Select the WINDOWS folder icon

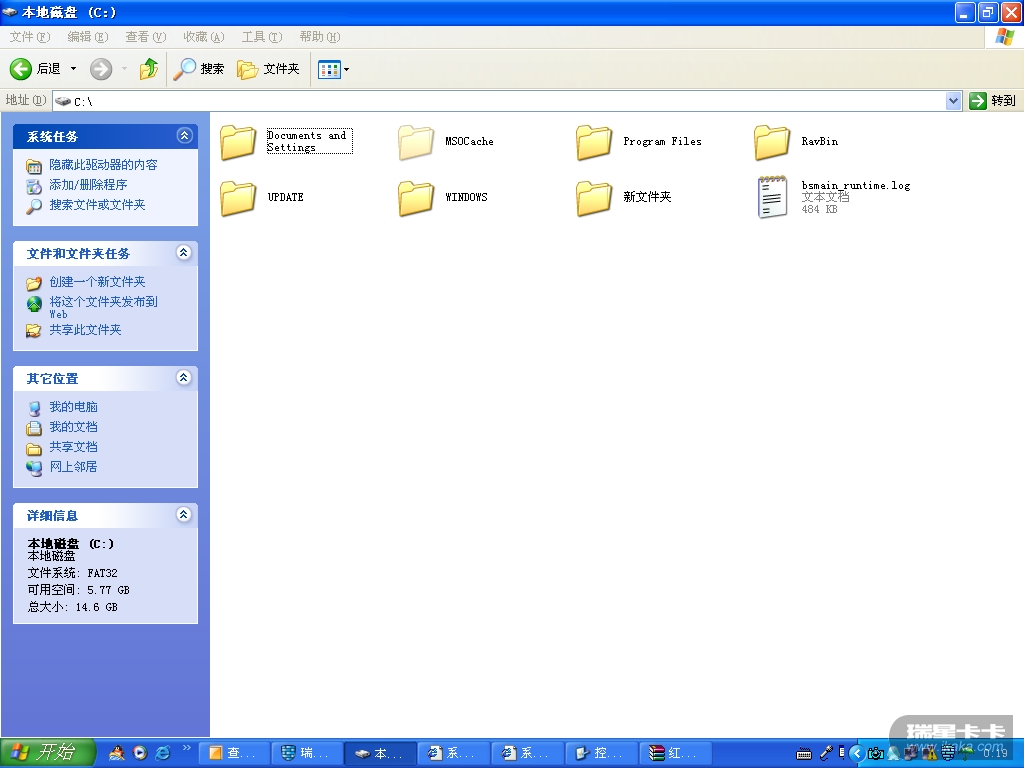(x=416, y=197)
